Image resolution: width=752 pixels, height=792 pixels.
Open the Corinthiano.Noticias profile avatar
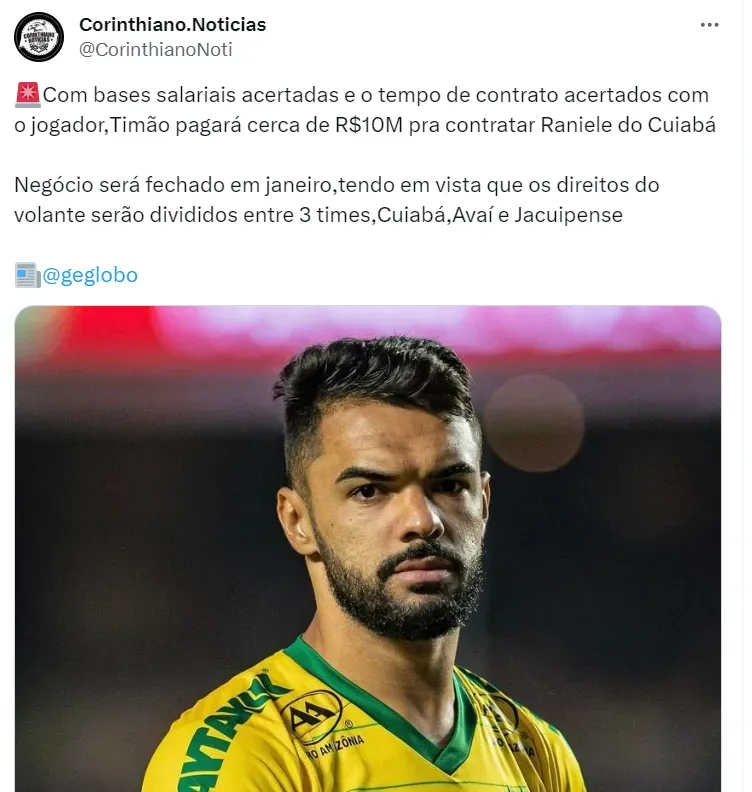click(39, 37)
